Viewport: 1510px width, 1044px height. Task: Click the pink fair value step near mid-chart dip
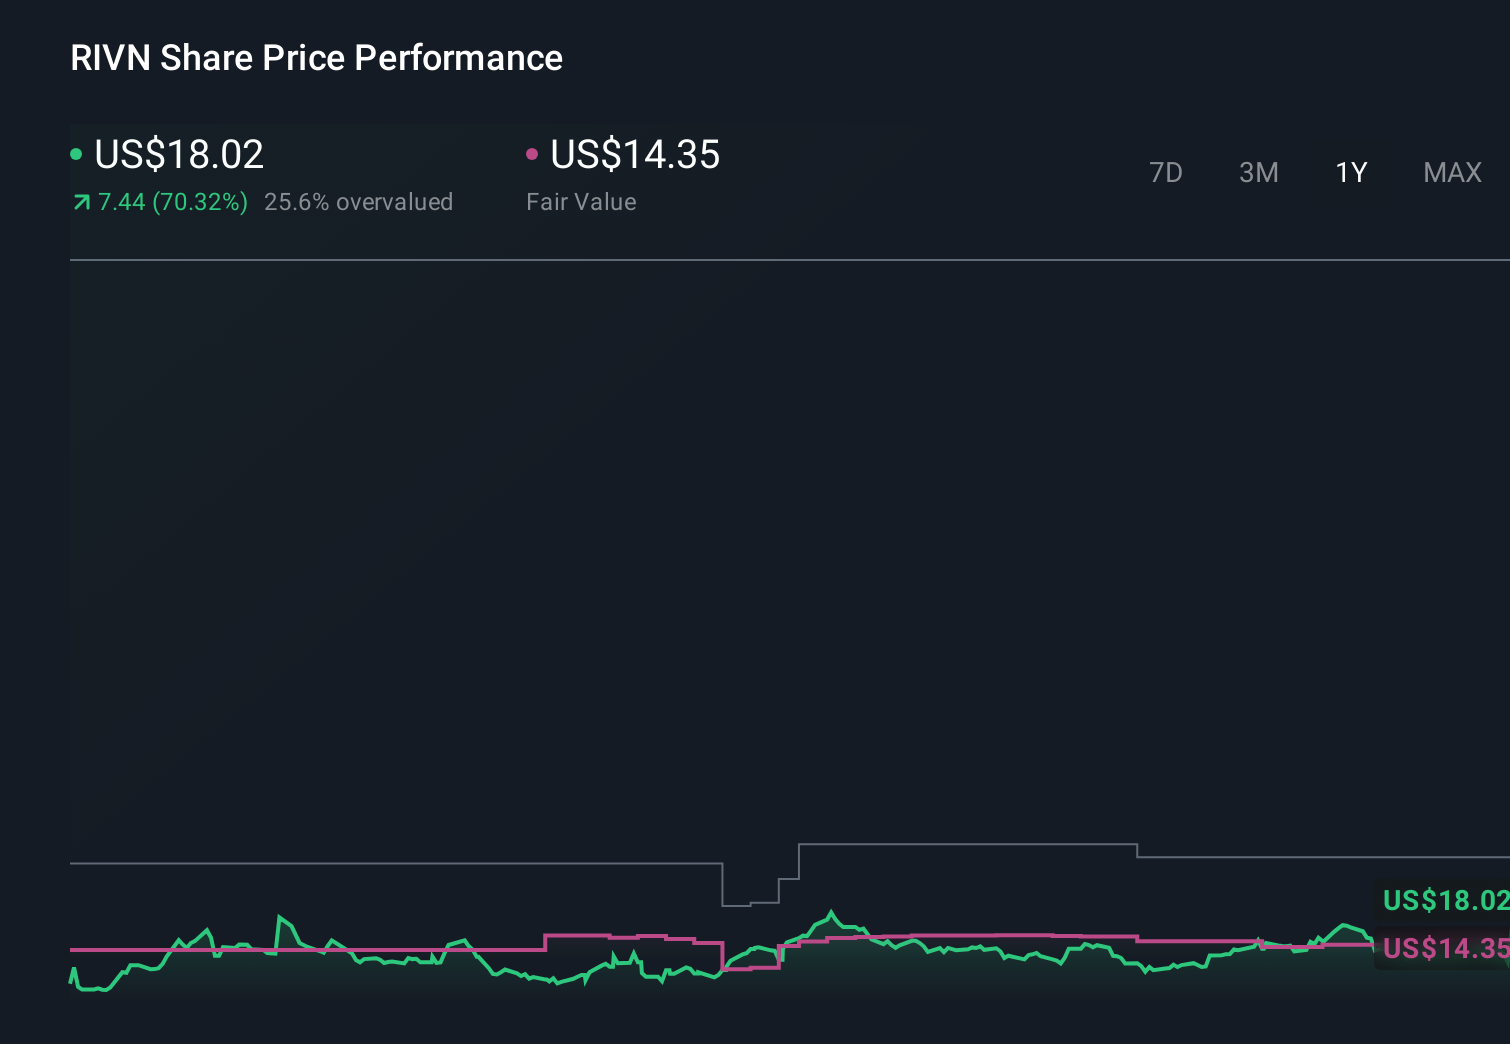coord(750,967)
